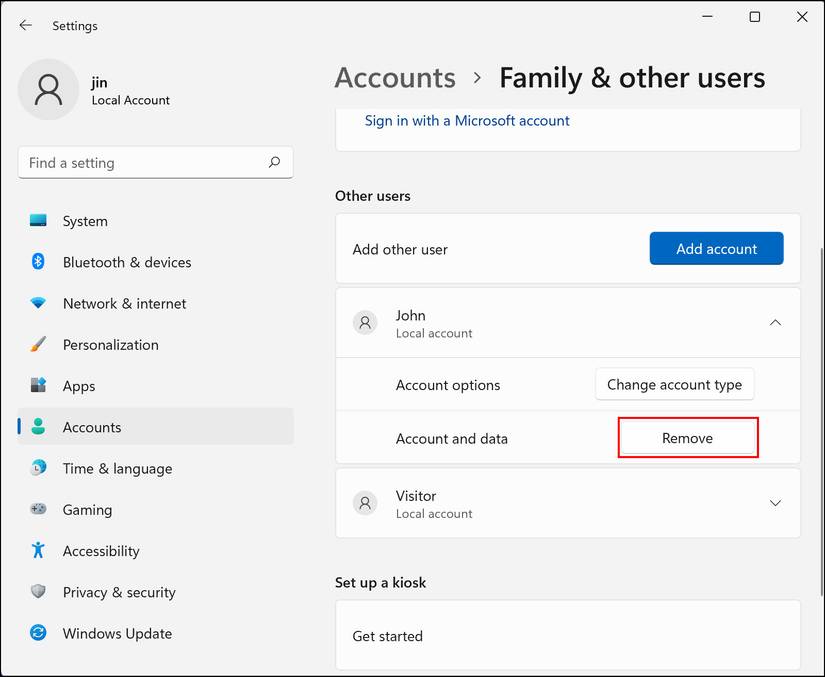The height and width of the screenshot is (677, 825).
Task: Click the System monitor icon in sidebar
Action: [38, 221]
